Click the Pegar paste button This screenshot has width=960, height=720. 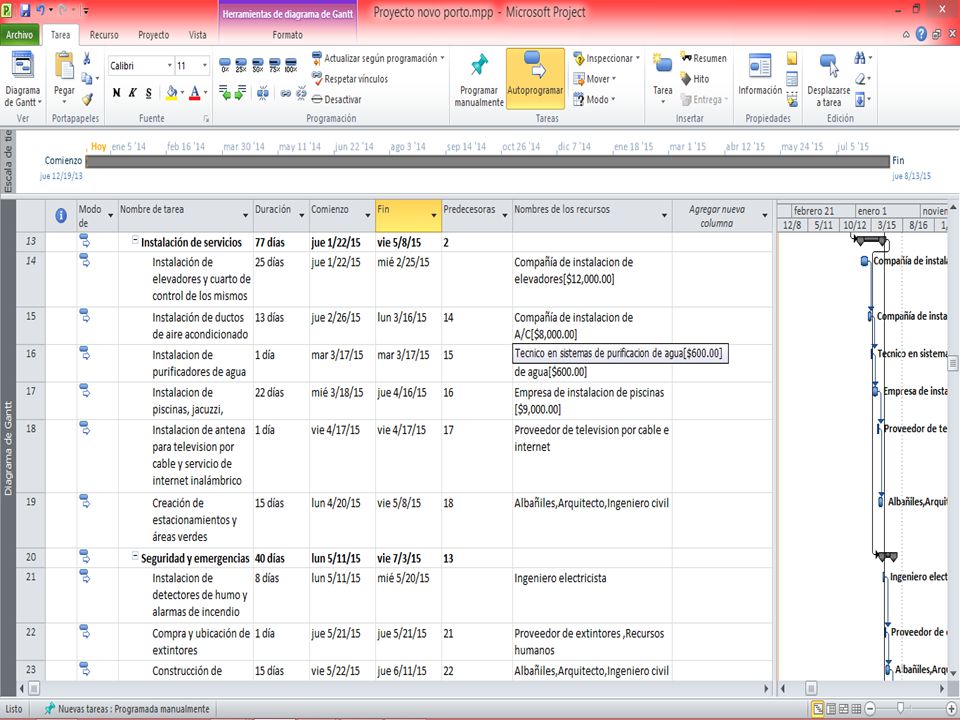(64, 78)
